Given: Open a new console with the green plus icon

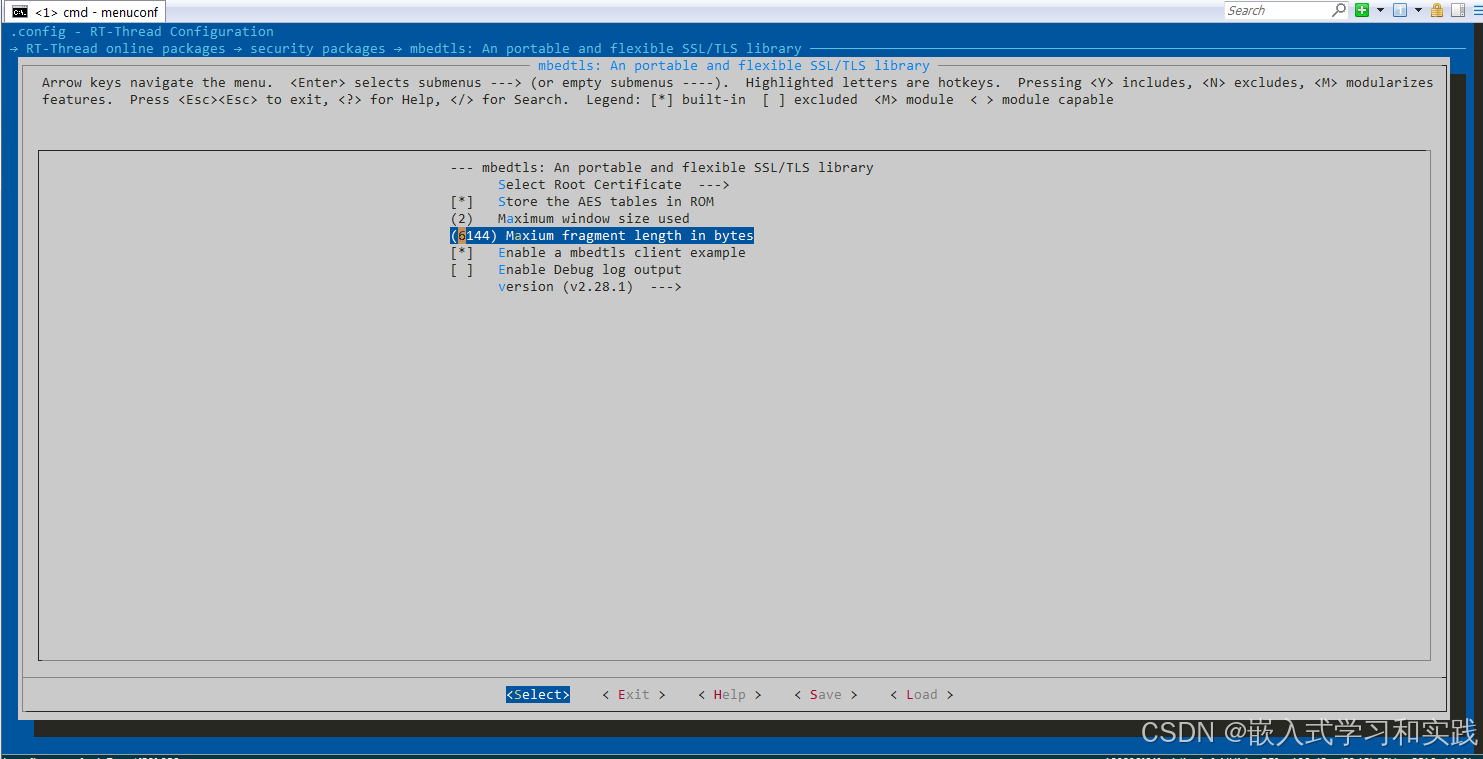Looking at the screenshot, I should click(1362, 10).
